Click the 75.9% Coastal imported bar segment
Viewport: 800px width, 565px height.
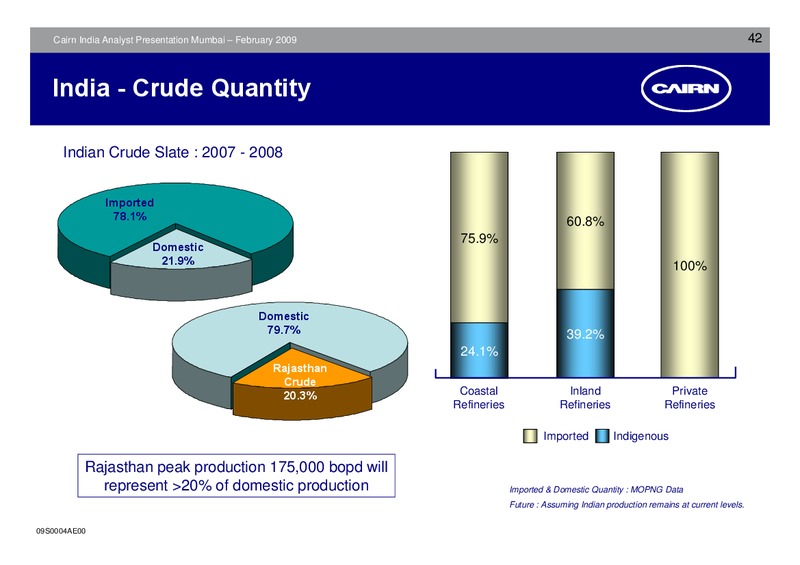pyautogui.click(x=479, y=237)
